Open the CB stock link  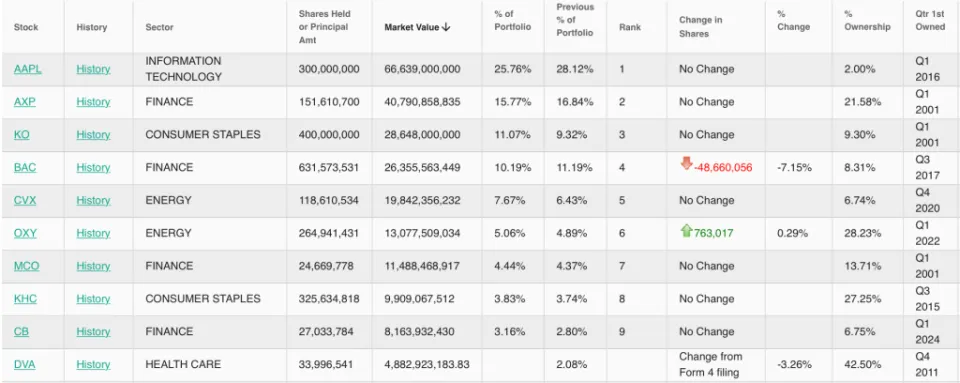click(x=21, y=332)
